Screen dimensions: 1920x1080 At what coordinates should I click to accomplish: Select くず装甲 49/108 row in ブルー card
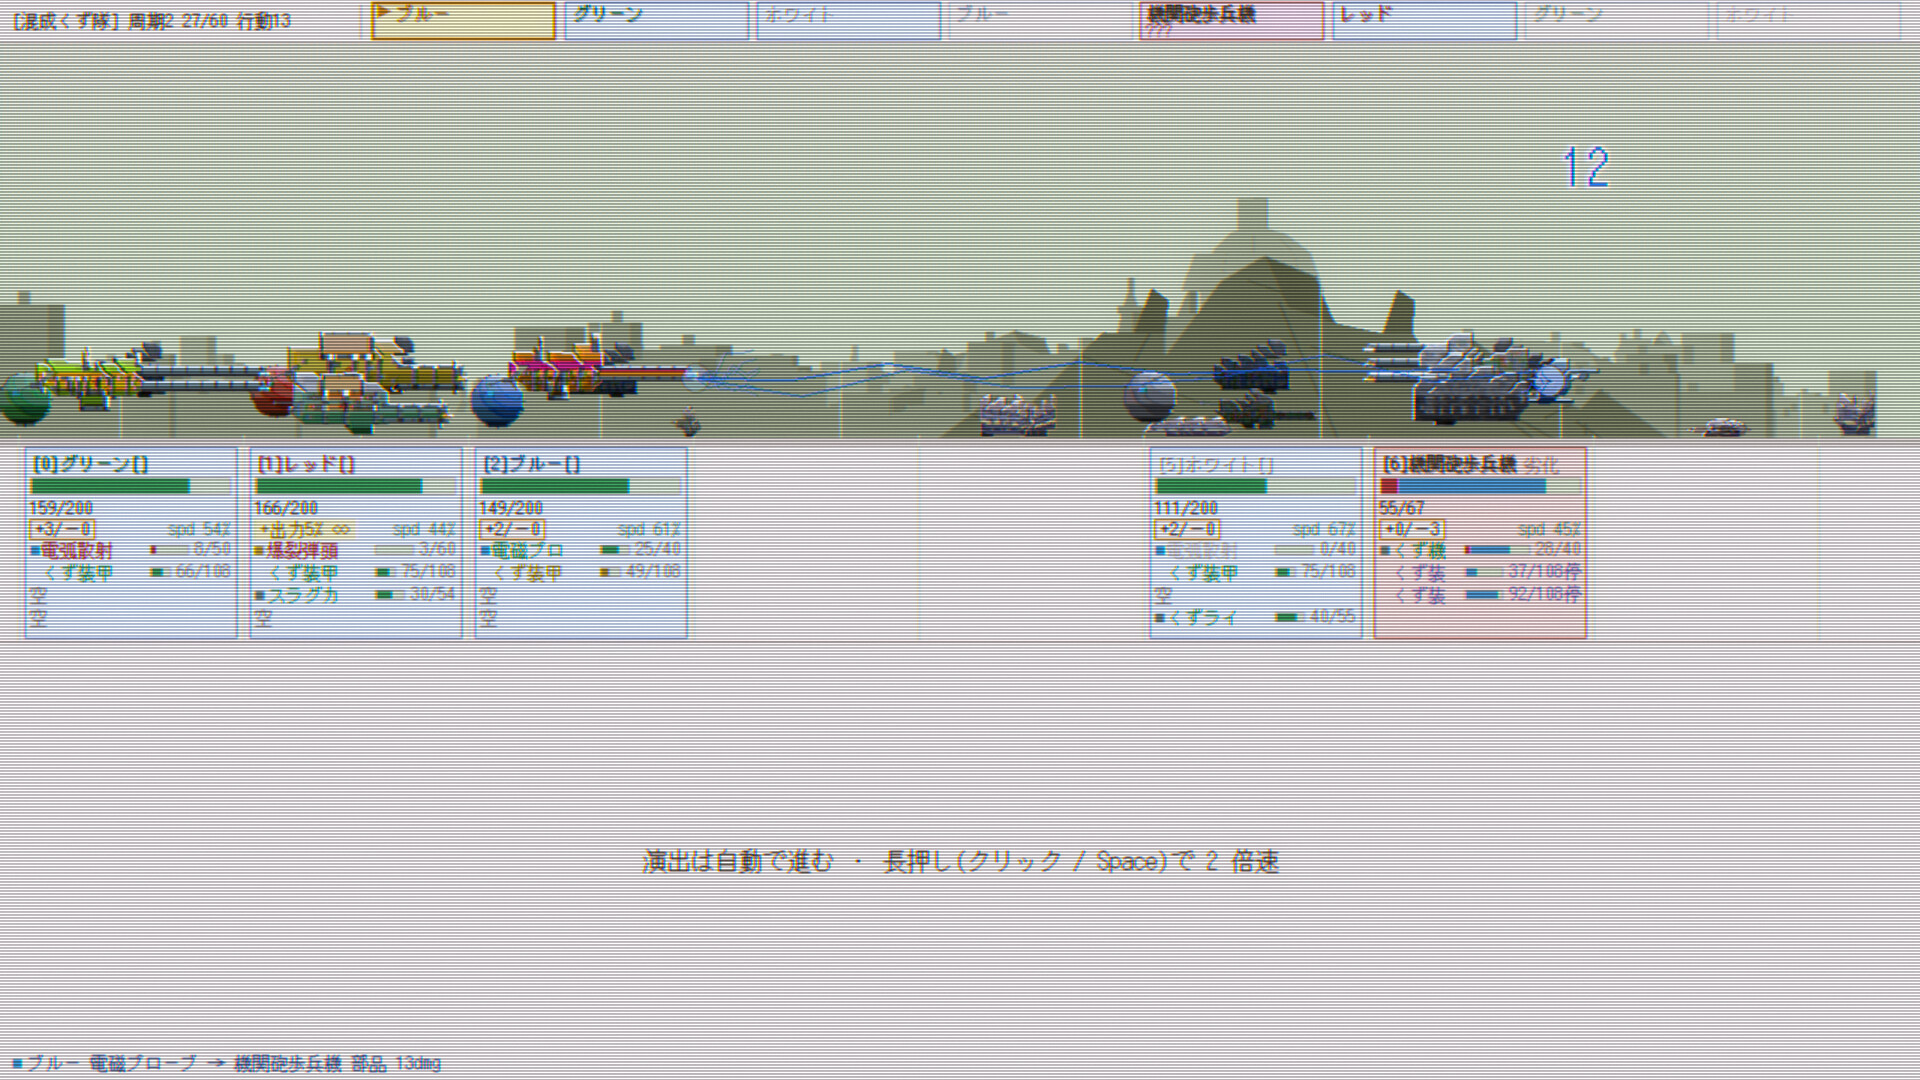[x=581, y=573]
